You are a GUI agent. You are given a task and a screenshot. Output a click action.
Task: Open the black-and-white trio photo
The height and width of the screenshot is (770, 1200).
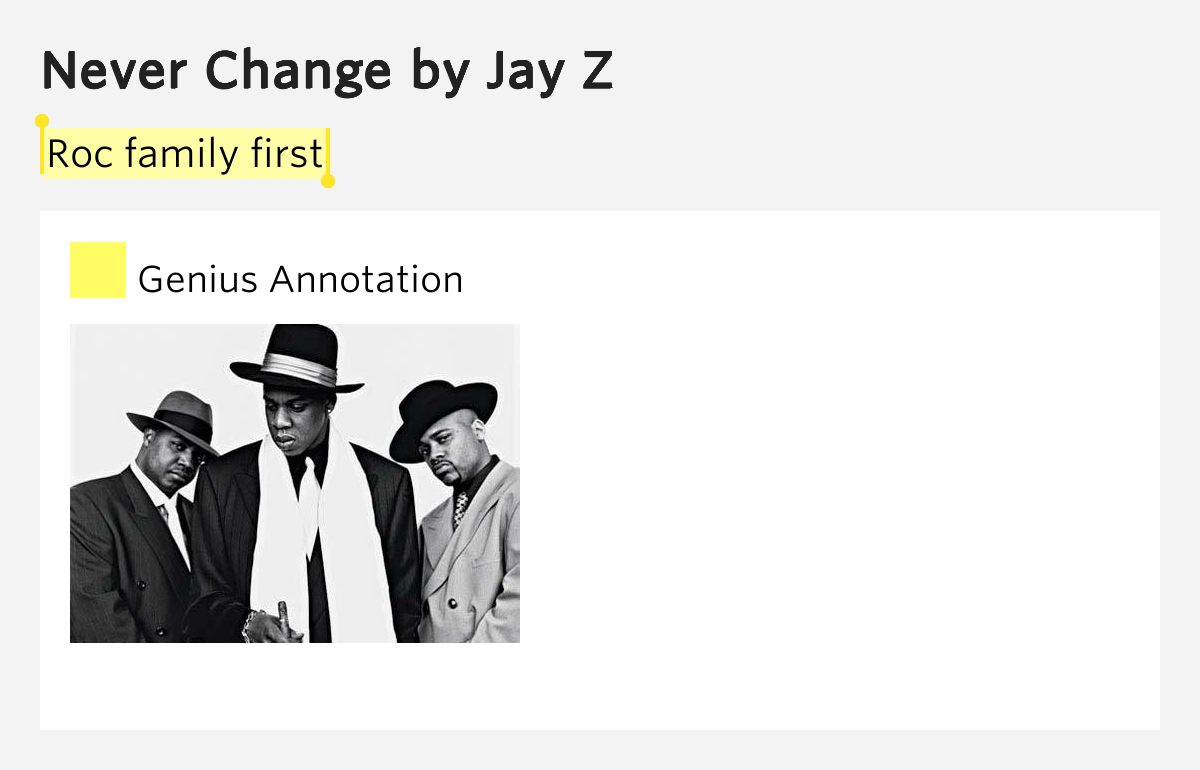pos(294,483)
